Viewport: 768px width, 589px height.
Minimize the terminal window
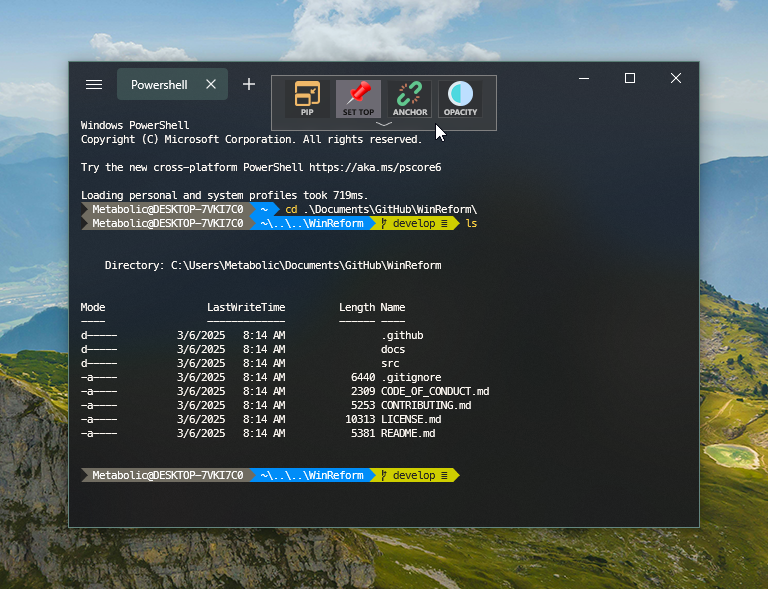pos(584,78)
